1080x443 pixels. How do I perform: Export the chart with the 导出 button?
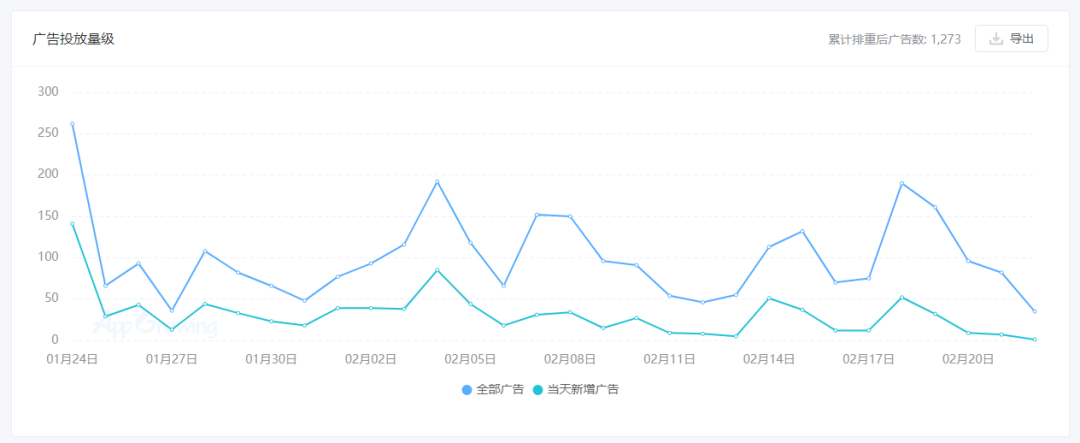coord(1011,39)
